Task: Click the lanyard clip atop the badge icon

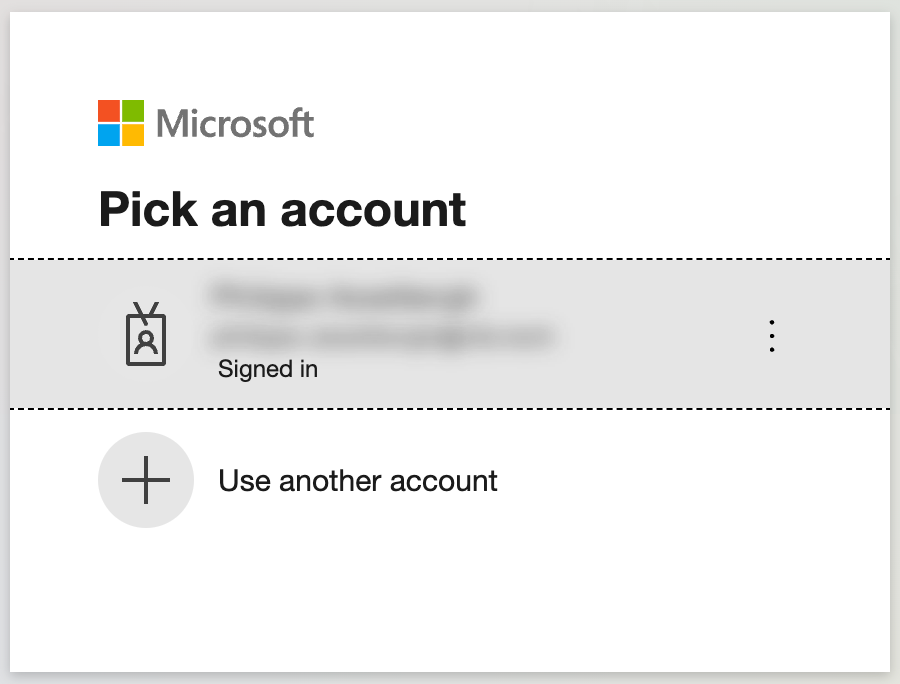Action: point(146,312)
